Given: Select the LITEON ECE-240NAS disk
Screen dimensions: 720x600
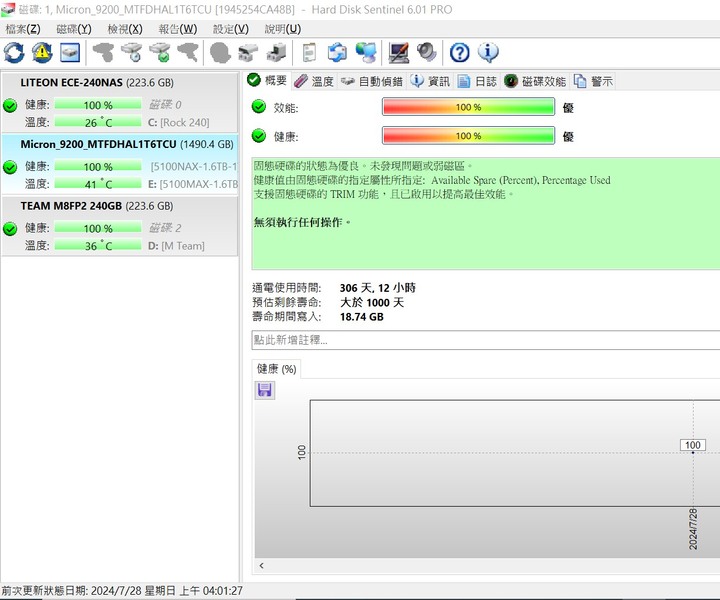Looking at the screenshot, I should click(120, 102).
